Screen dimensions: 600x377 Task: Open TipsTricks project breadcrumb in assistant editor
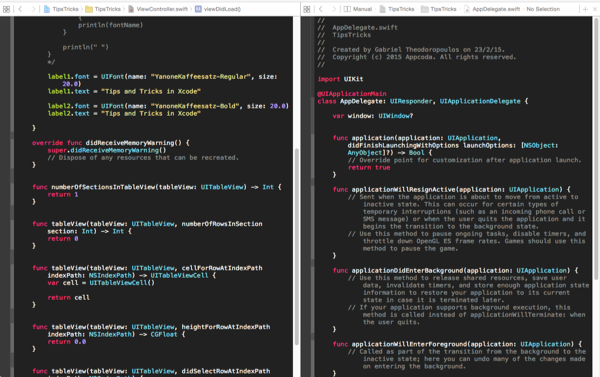point(397,9)
